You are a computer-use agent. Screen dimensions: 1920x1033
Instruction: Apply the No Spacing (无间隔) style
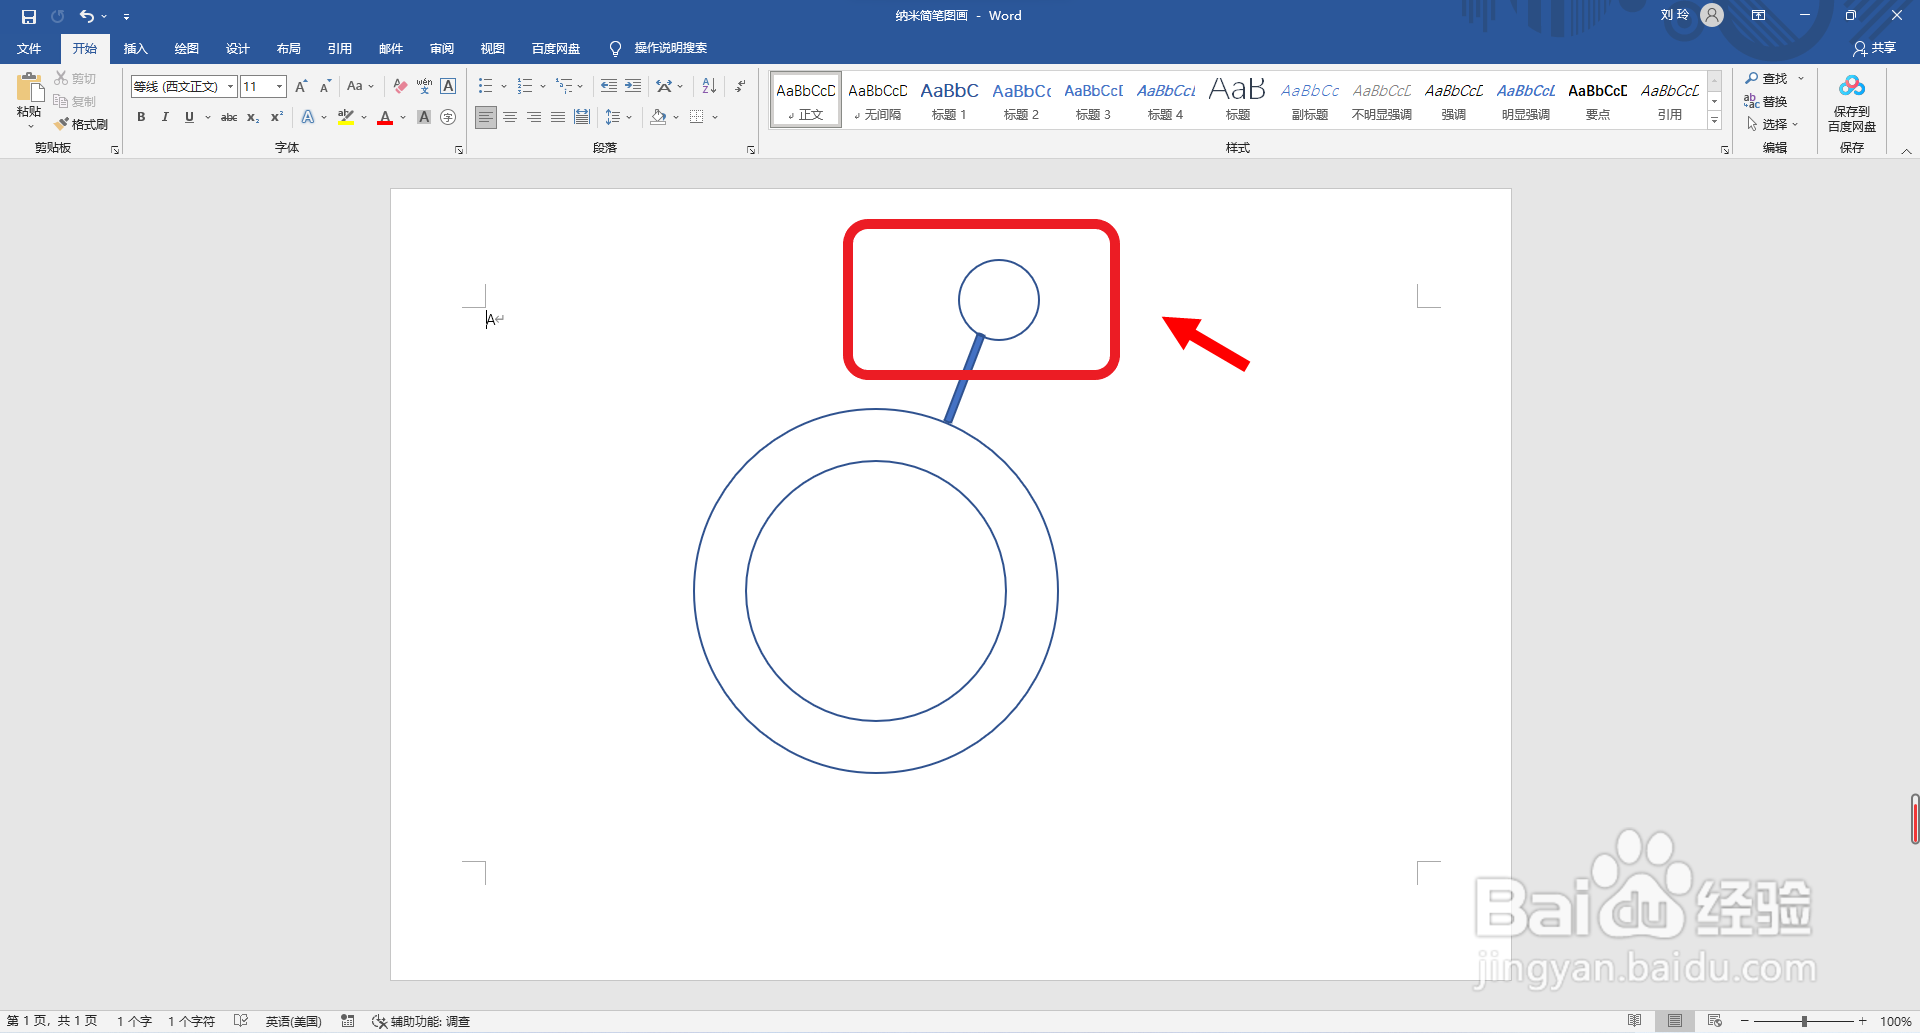(x=877, y=100)
